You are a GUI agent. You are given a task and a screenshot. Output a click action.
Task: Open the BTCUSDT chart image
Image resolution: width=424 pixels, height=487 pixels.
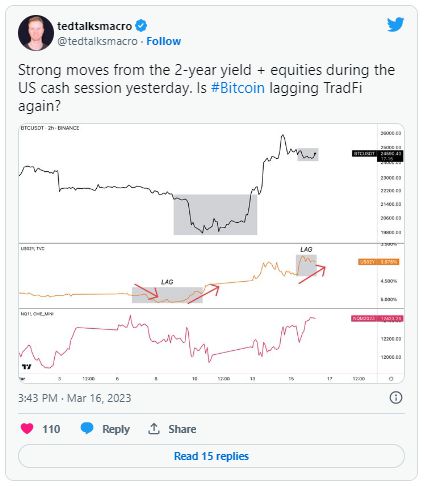[x=211, y=253]
